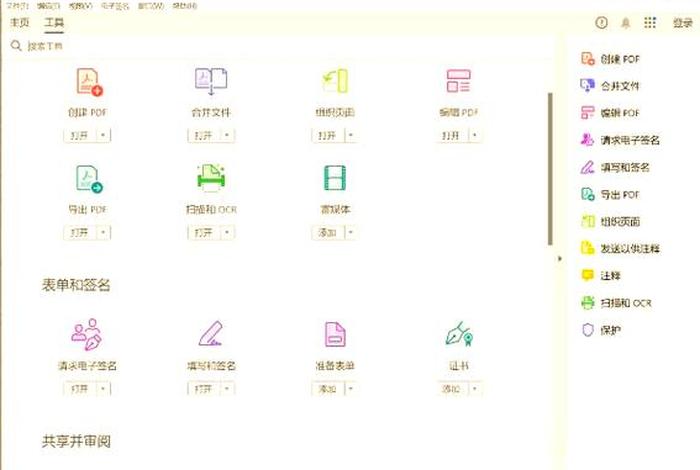This screenshot has height=470, width=700.
Task: Expand dropdown arrow next to 导出 PDF 打开
Action: click(103, 233)
